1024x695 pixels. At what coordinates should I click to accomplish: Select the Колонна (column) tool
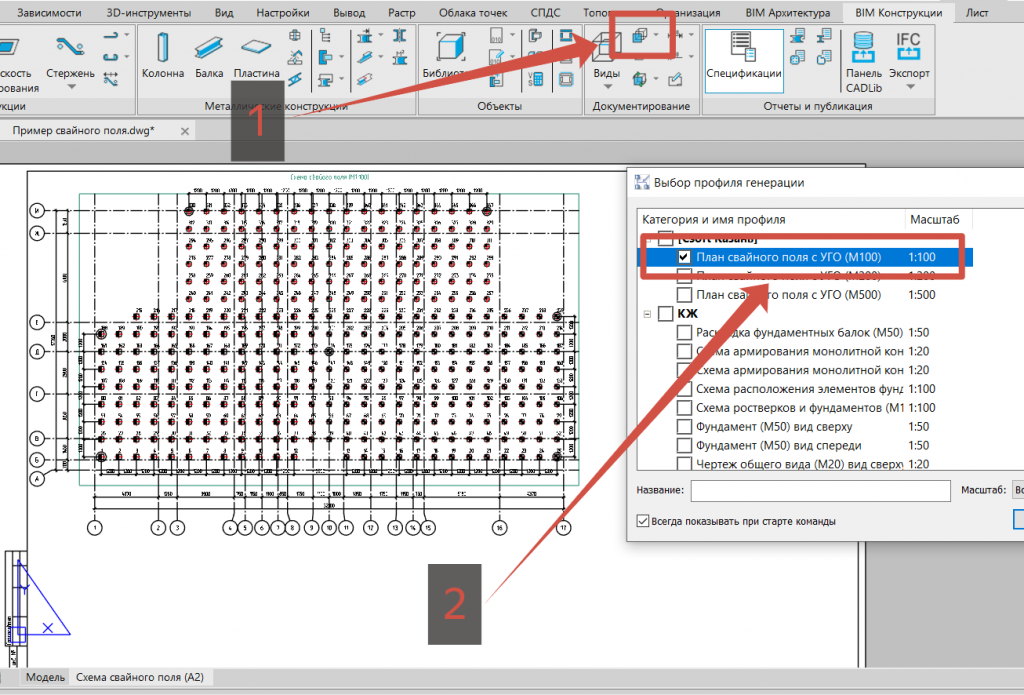pyautogui.click(x=163, y=55)
